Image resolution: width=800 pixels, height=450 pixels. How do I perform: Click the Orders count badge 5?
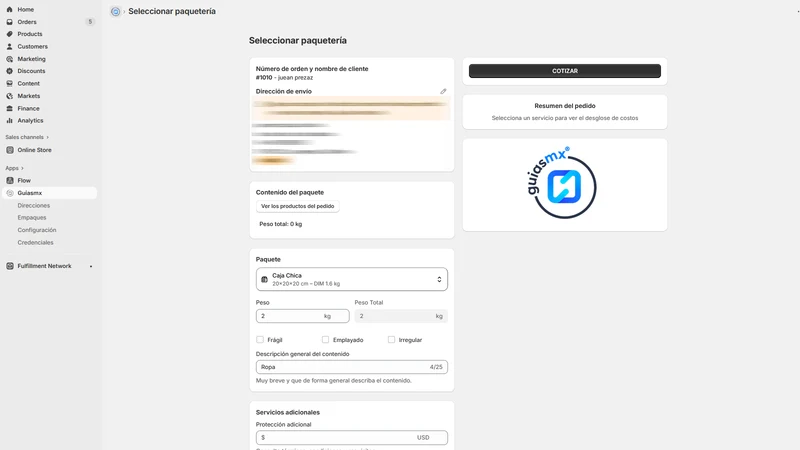[x=90, y=22]
